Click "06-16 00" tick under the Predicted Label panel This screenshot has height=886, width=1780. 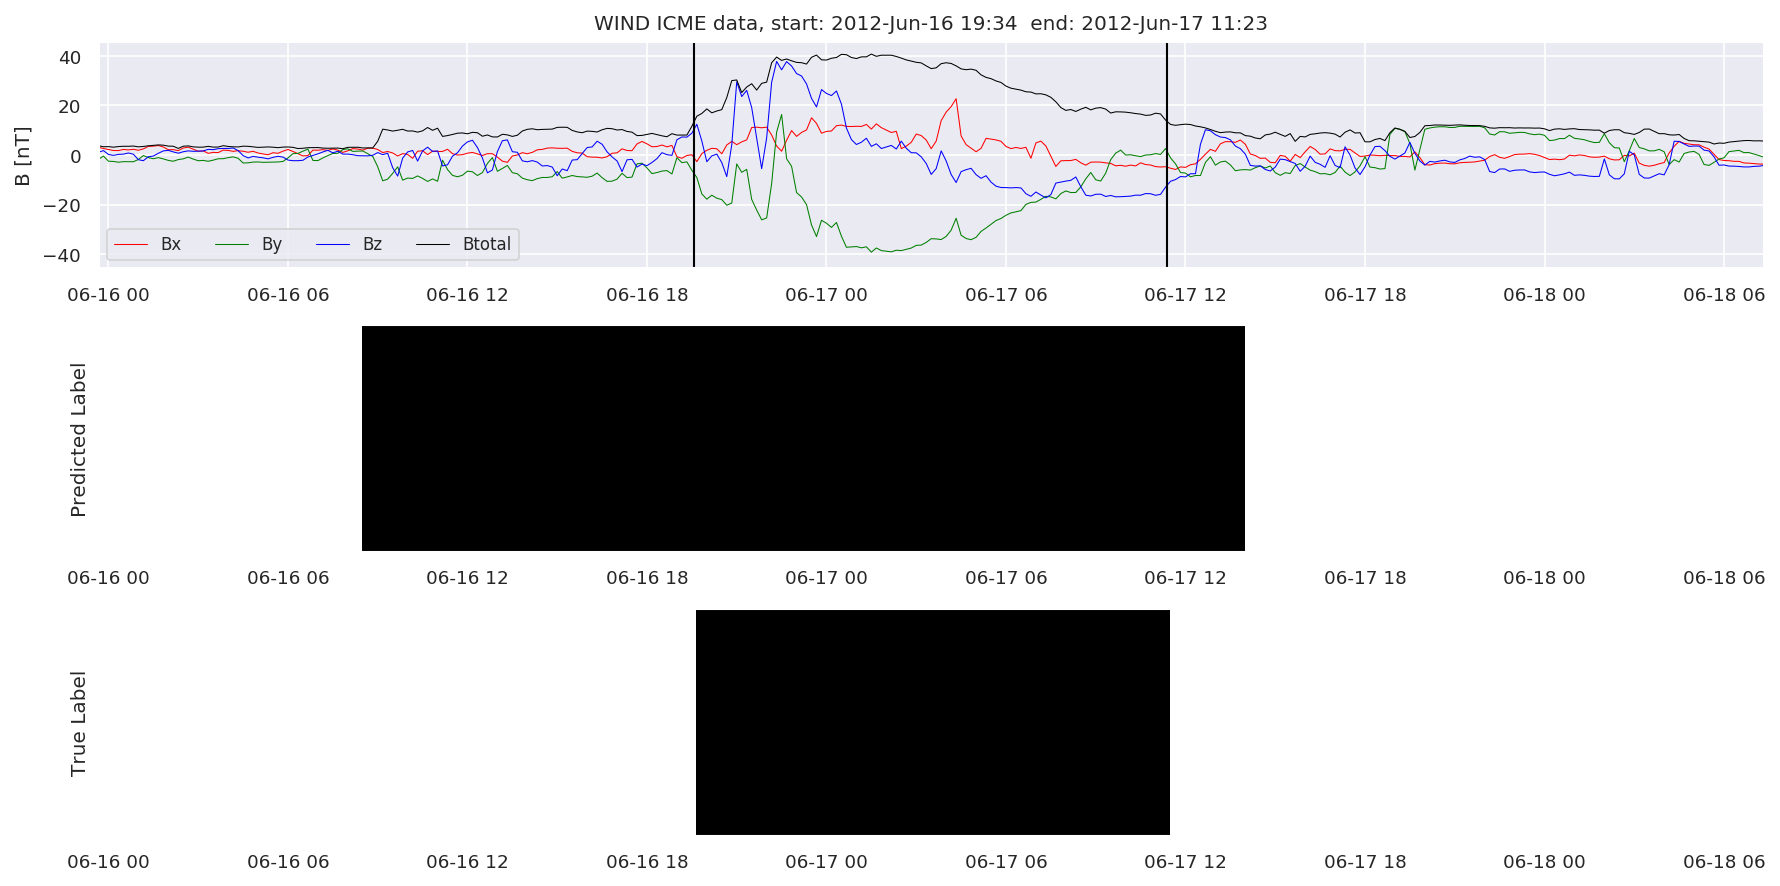coord(108,578)
